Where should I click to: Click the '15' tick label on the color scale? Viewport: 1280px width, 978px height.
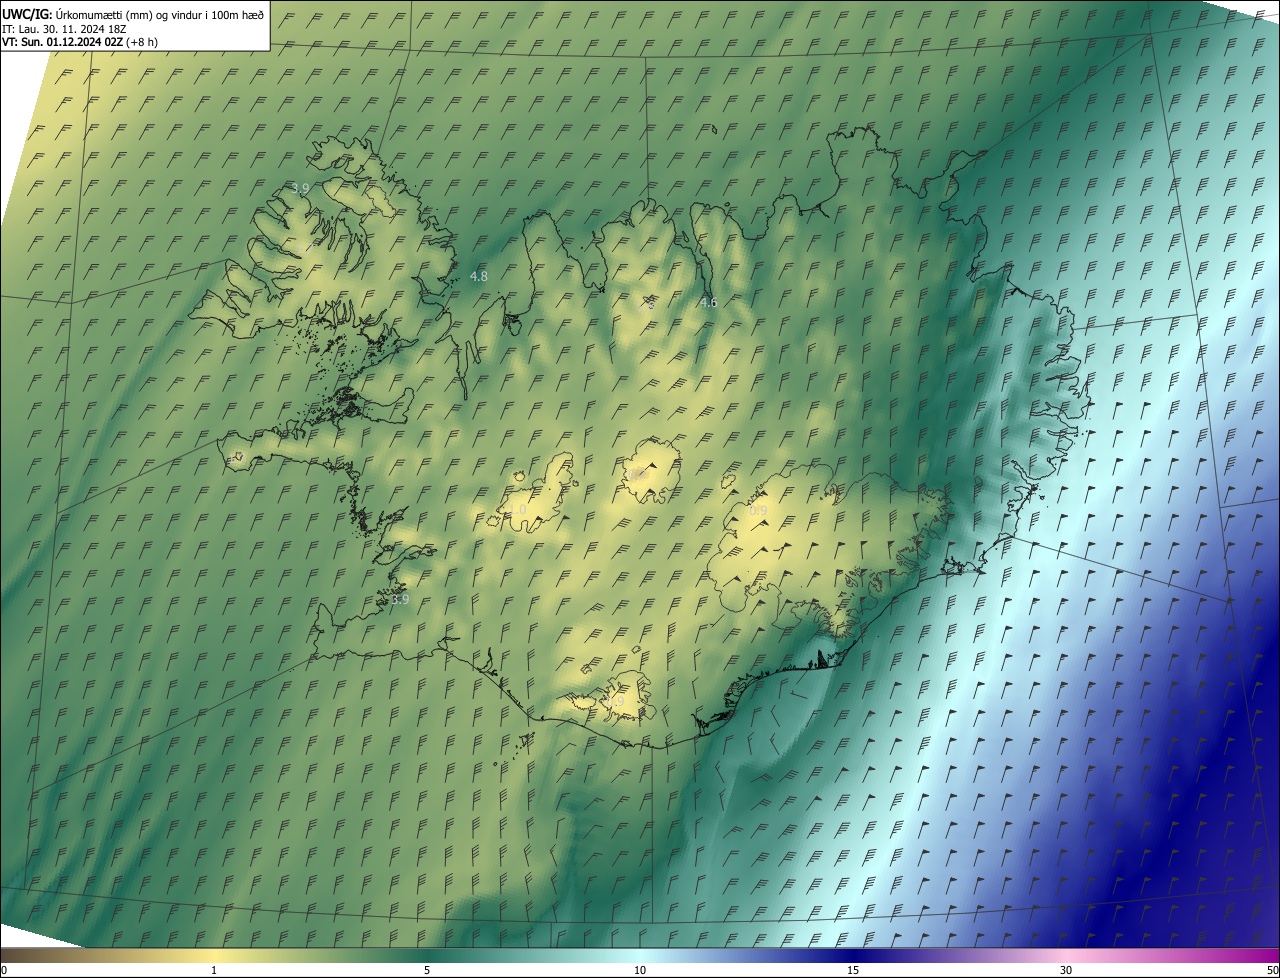[853, 970]
